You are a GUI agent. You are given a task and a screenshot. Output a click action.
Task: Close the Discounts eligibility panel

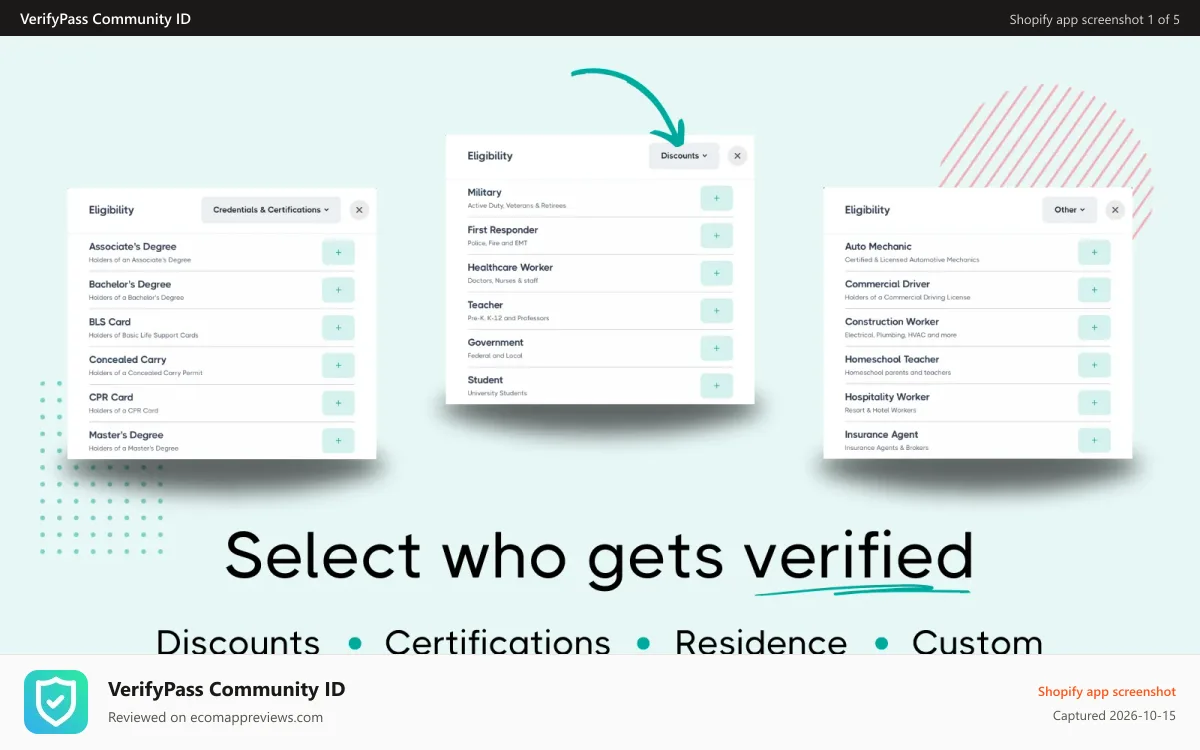click(737, 156)
